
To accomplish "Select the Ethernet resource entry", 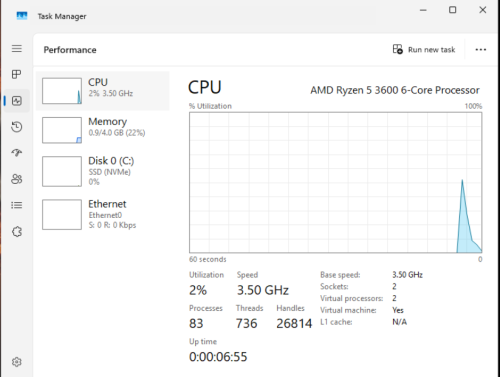I will point(103,214).
